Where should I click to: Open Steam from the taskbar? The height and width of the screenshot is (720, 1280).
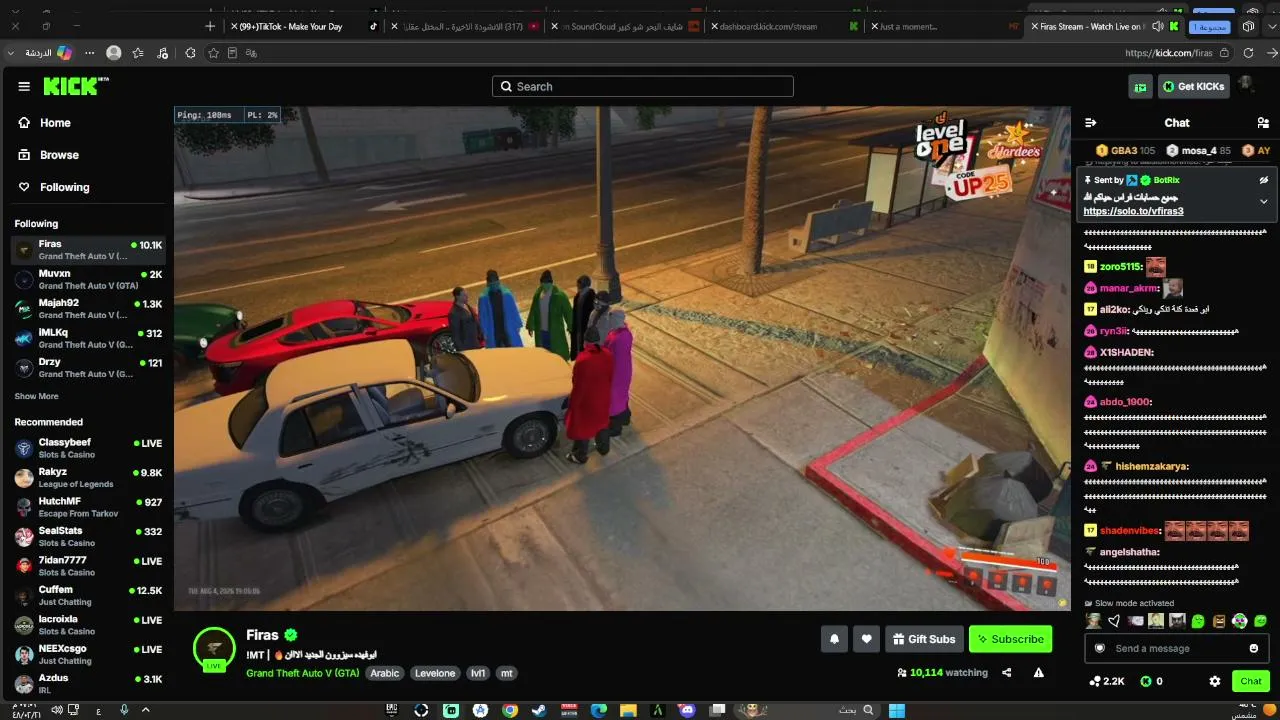tap(539, 710)
